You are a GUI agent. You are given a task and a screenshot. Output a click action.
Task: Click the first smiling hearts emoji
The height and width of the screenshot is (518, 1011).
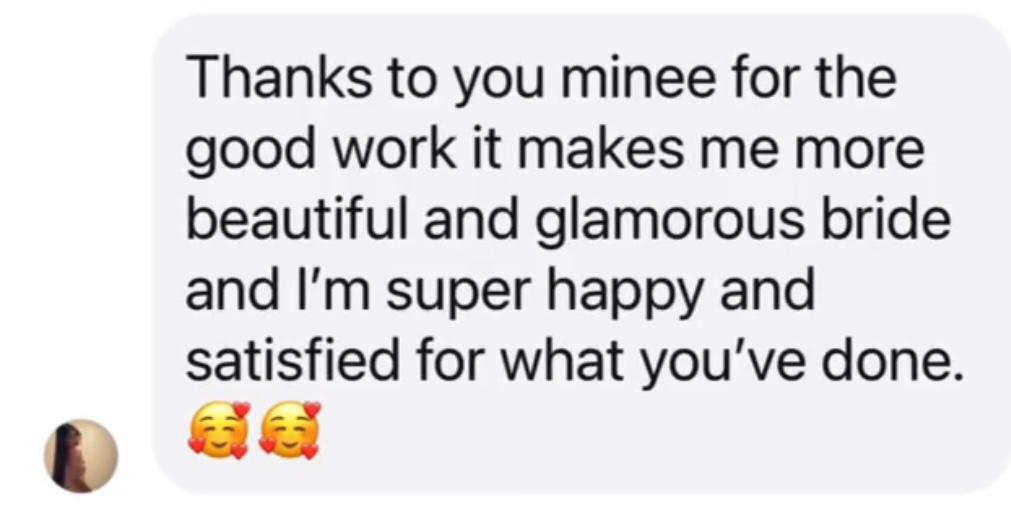click(219, 430)
